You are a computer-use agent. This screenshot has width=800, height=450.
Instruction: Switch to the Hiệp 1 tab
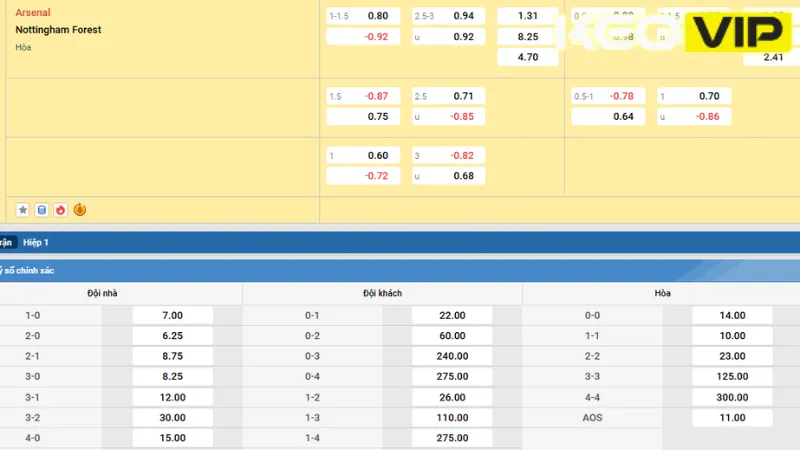coord(36,243)
